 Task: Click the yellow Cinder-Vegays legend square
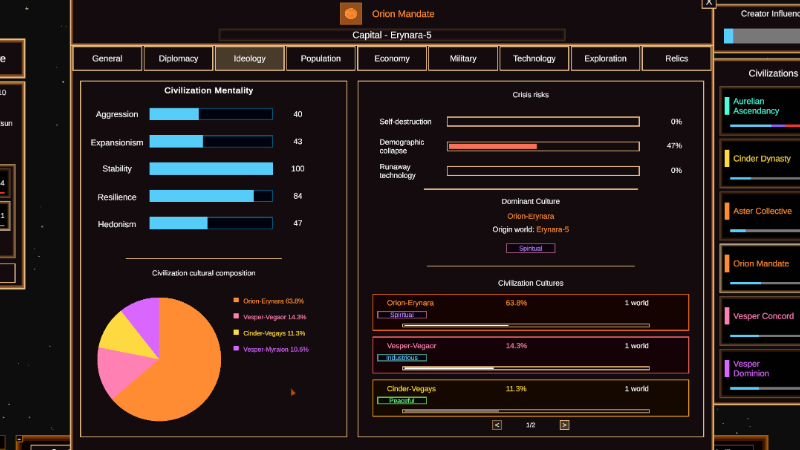click(x=236, y=333)
